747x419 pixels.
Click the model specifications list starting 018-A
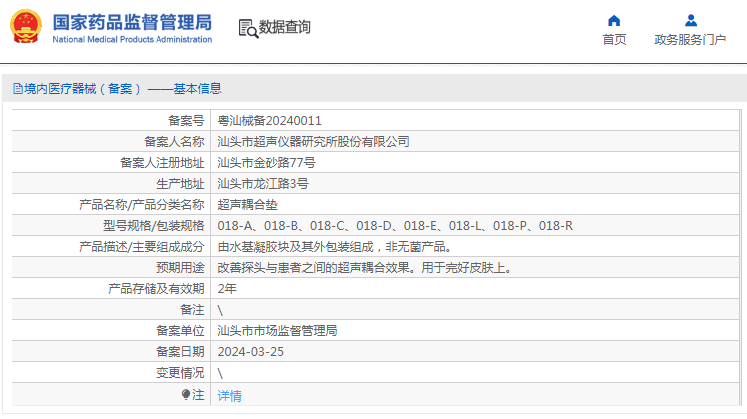pyautogui.click(x=394, y=225)
